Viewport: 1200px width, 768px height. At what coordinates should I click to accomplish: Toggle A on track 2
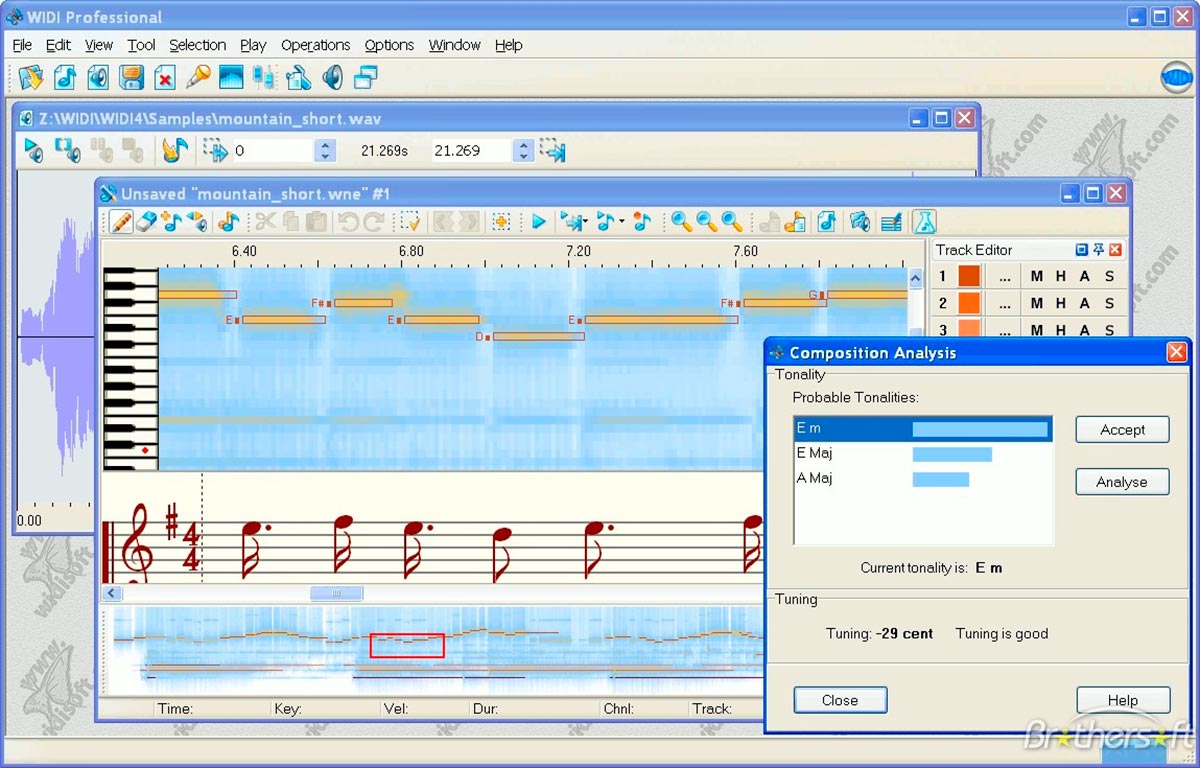pyautogui.click(x=1085, y=303)
